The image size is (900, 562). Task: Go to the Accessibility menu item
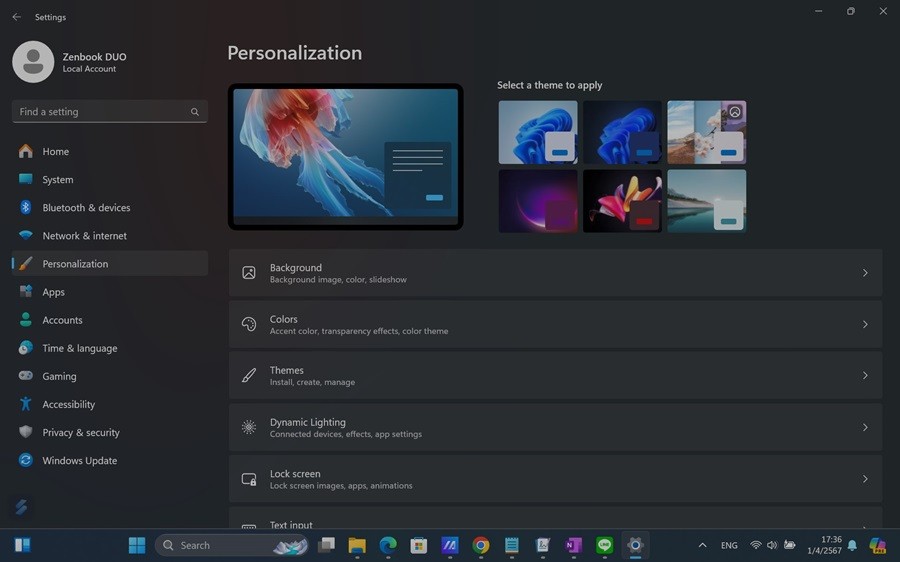[x=68, y=405]
